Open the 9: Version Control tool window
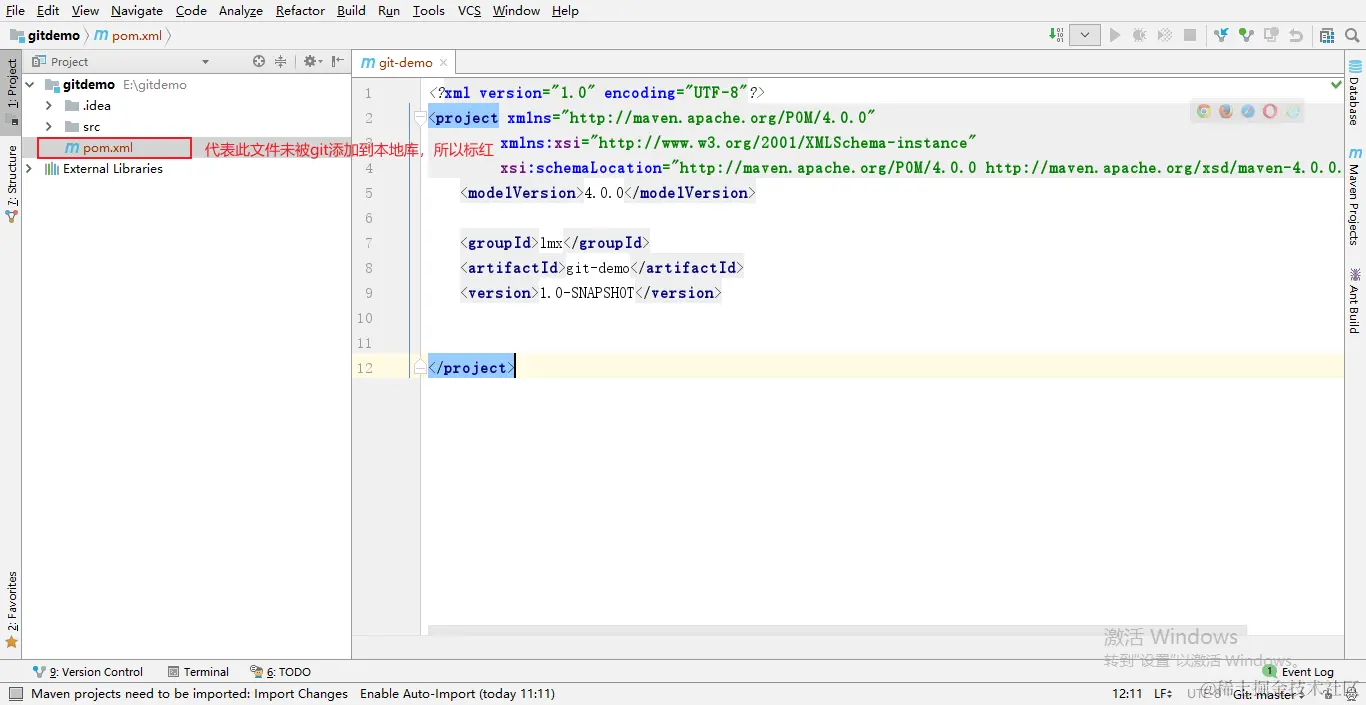Image resolution: width=1366 pixels, height=705 pixels. pyautogui.click(x=88, y=672)
